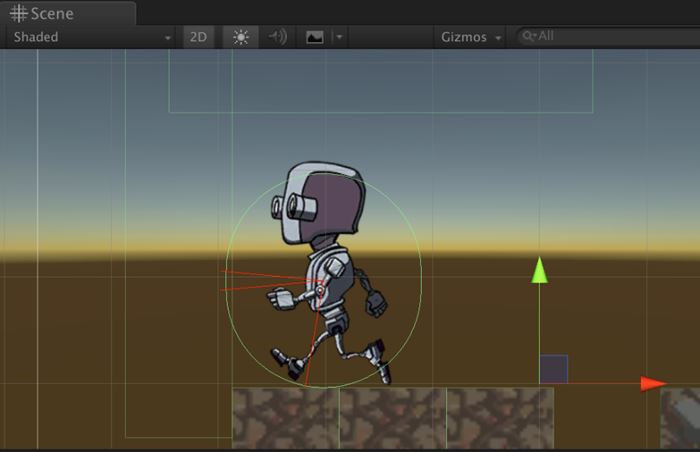Select the stone tile under the robot
Viewport: 700px width, 452px height.
286,417
